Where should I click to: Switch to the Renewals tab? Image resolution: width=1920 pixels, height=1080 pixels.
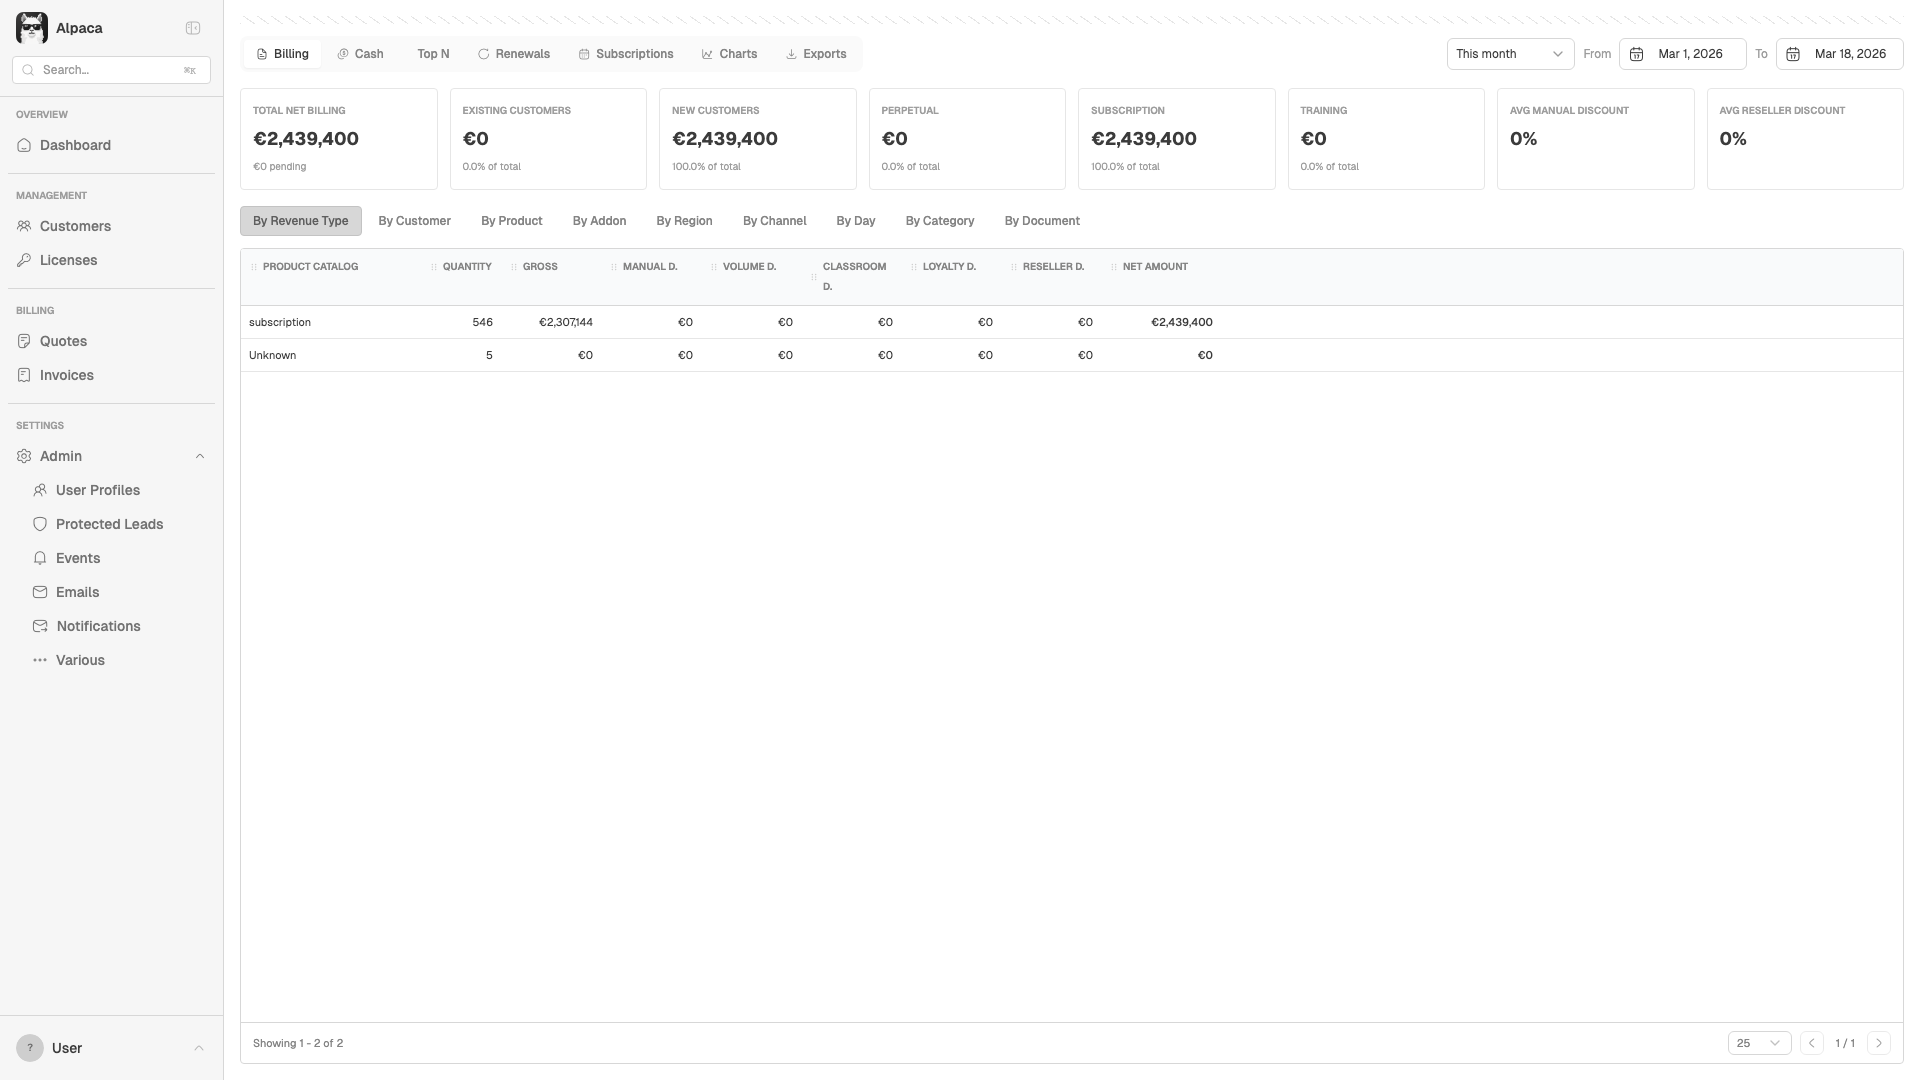[x=514, y=54]
